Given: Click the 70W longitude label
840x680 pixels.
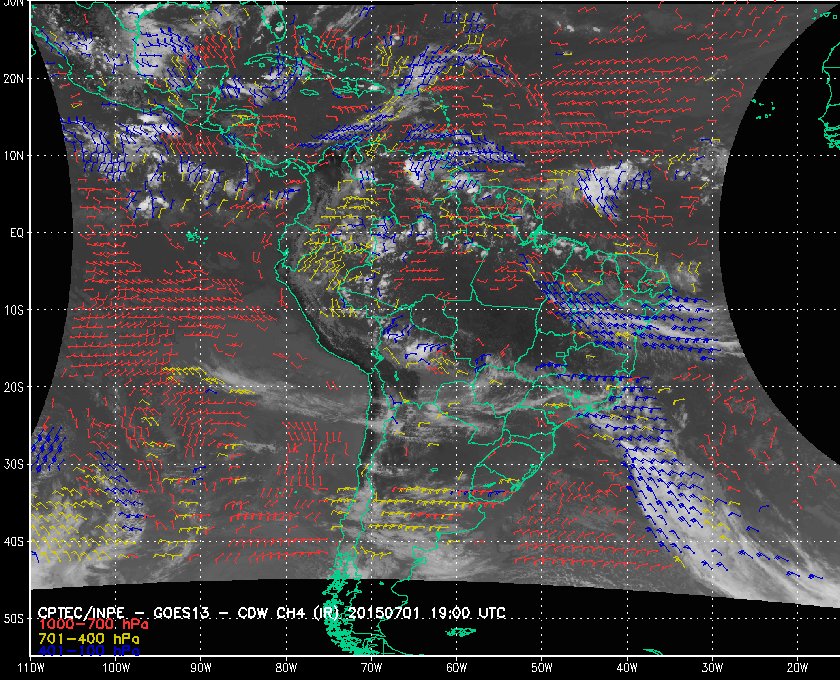Looking at the screenshot, I should click(372, 668).
